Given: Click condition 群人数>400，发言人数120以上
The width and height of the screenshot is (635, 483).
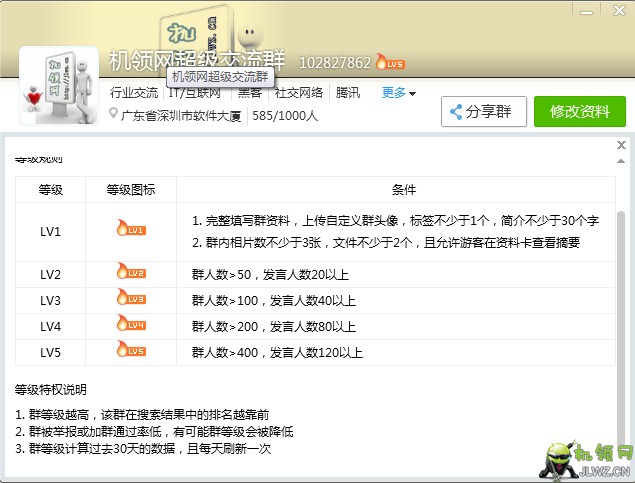Looking at the screenshot, I should [277, 352].
